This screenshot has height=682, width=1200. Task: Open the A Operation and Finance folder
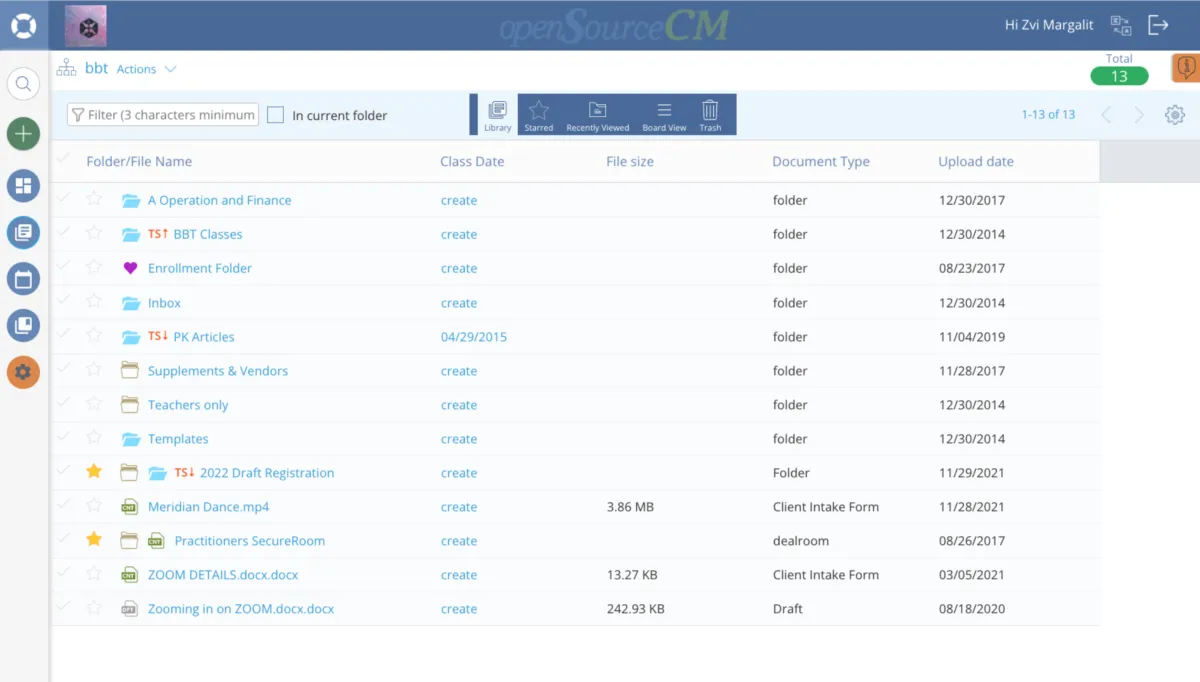[x=220, y=200]
